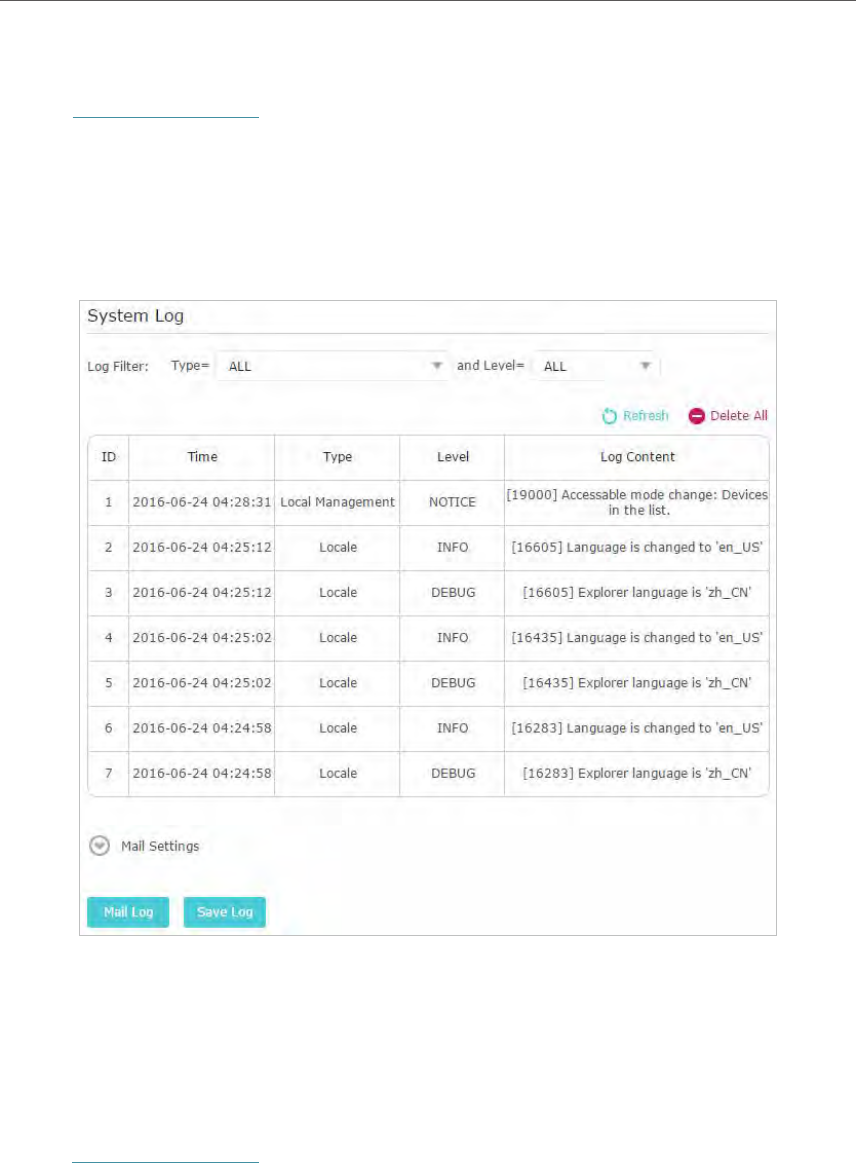Click the ID column header

108,457
